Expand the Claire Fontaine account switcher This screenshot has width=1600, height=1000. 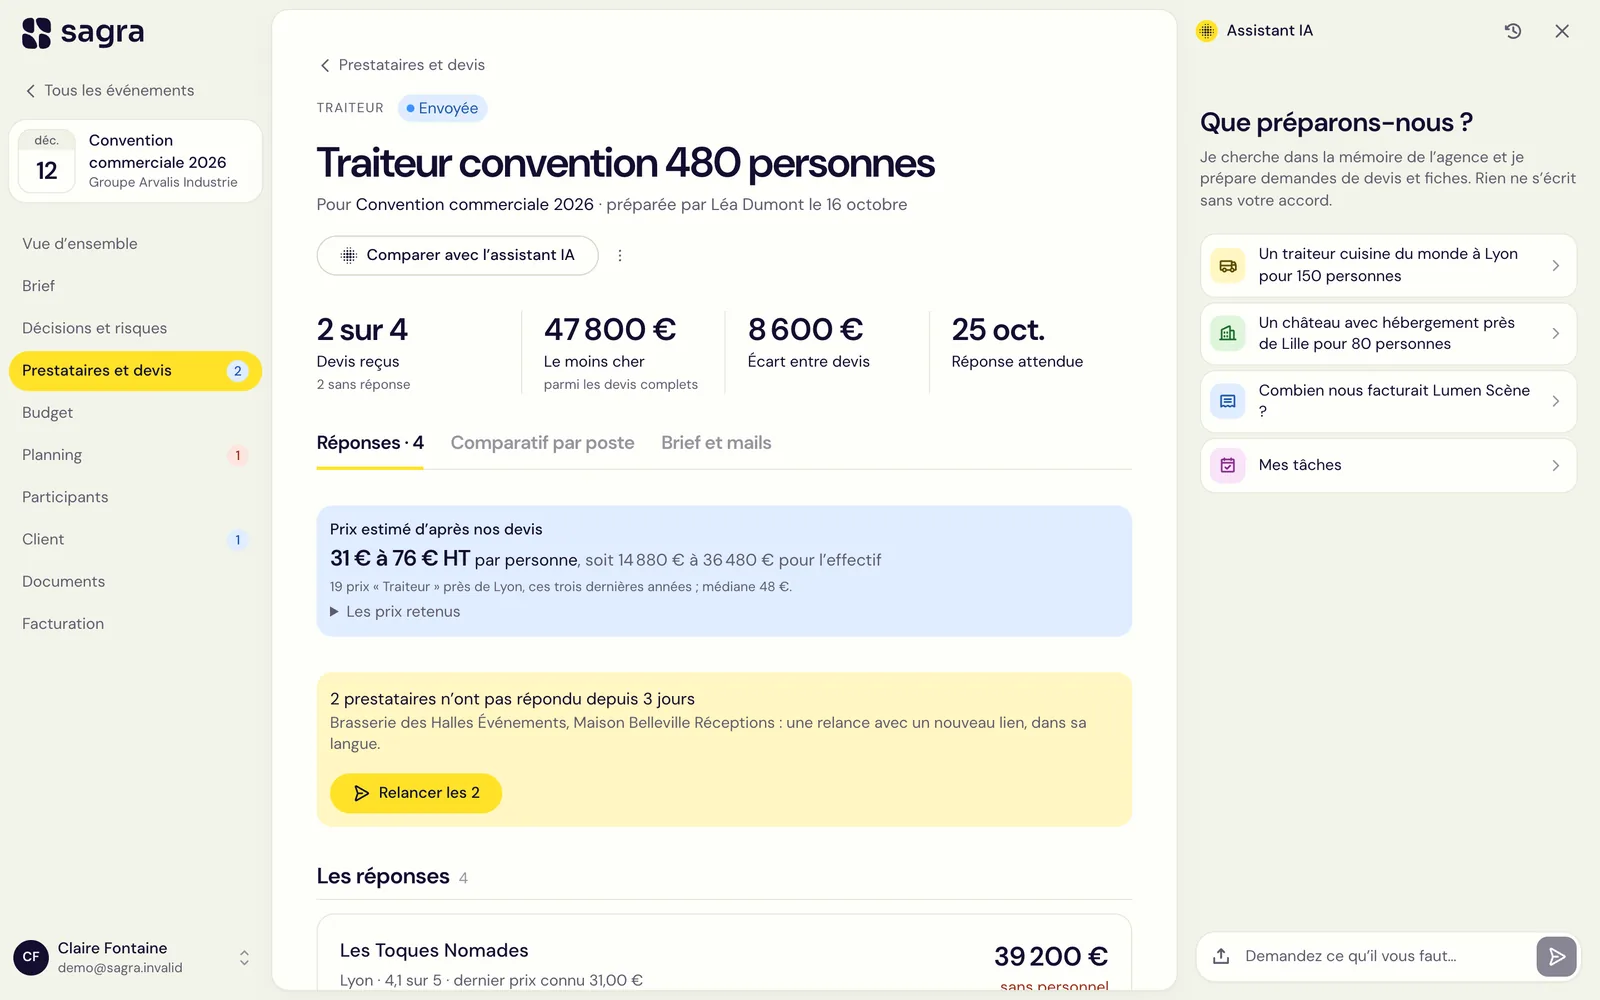click(244, 958)
